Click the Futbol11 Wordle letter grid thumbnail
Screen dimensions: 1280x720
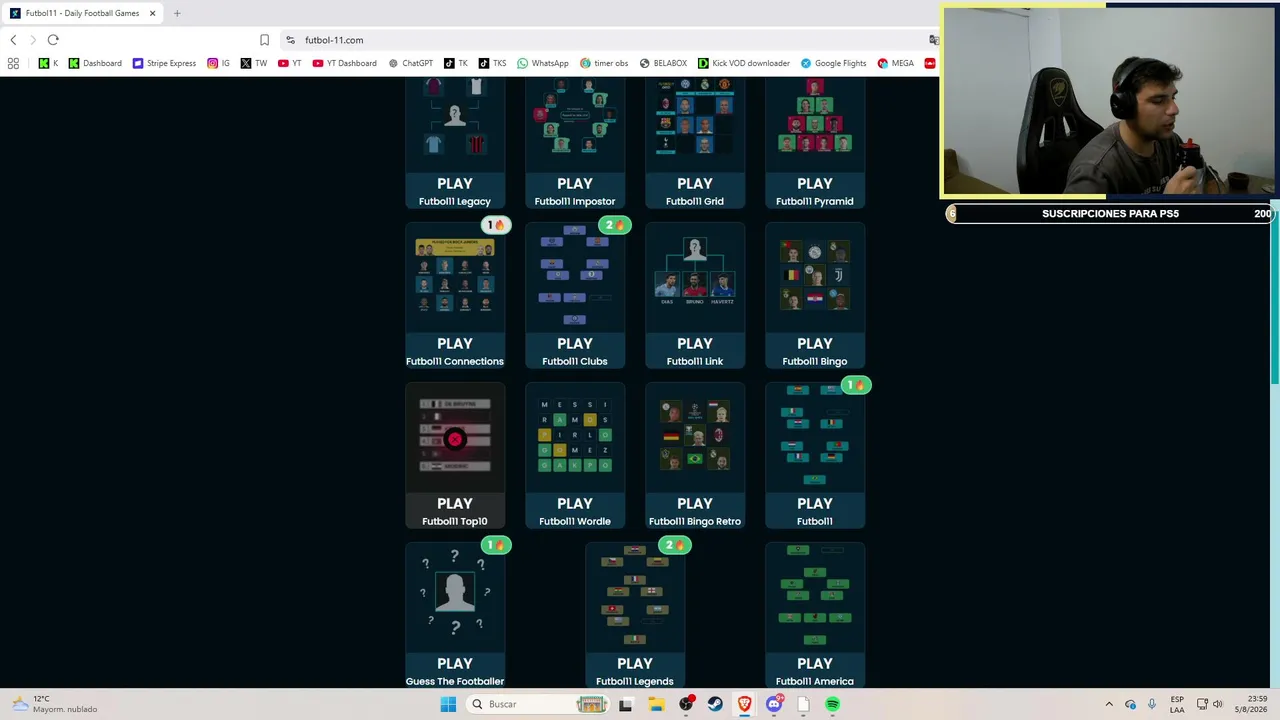575,435
